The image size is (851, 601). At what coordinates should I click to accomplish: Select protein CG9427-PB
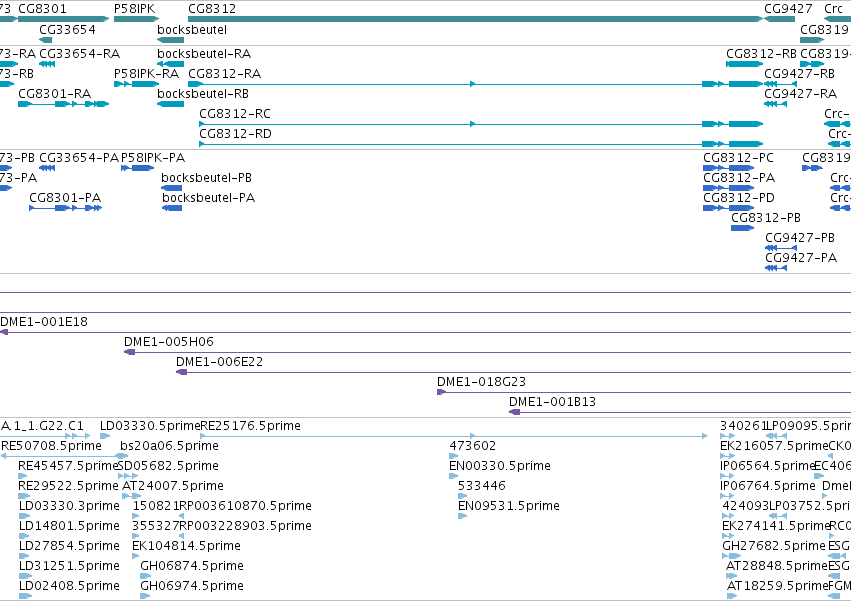(781, 248)
